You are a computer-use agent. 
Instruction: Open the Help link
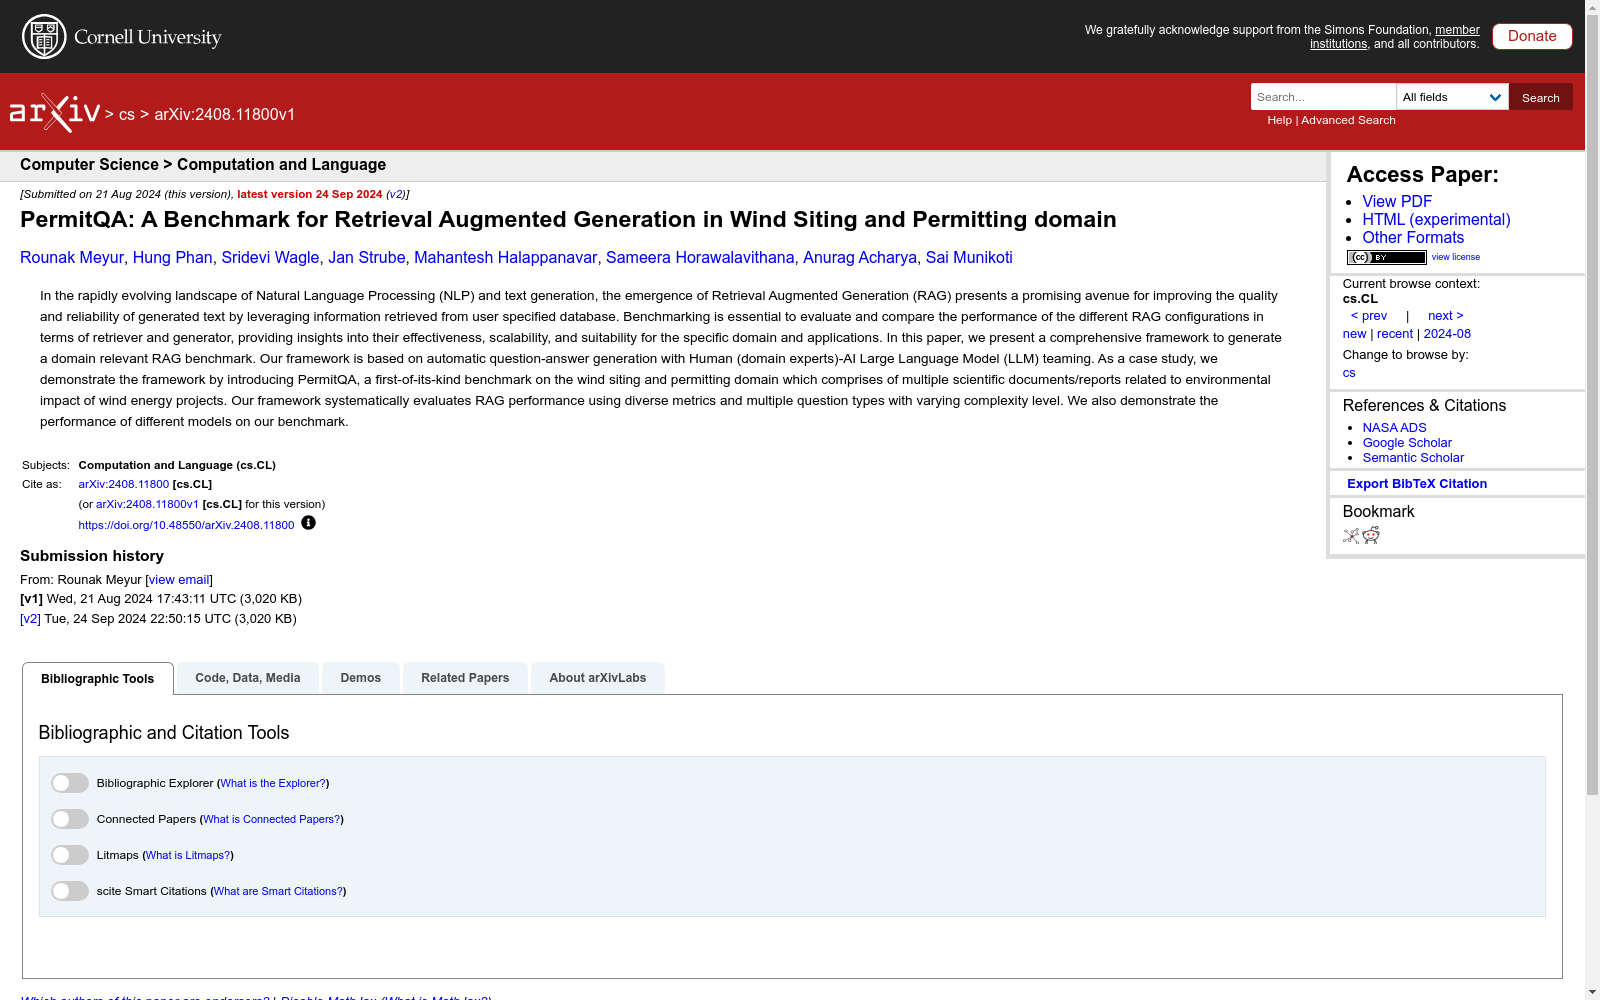pos(1279,120)
